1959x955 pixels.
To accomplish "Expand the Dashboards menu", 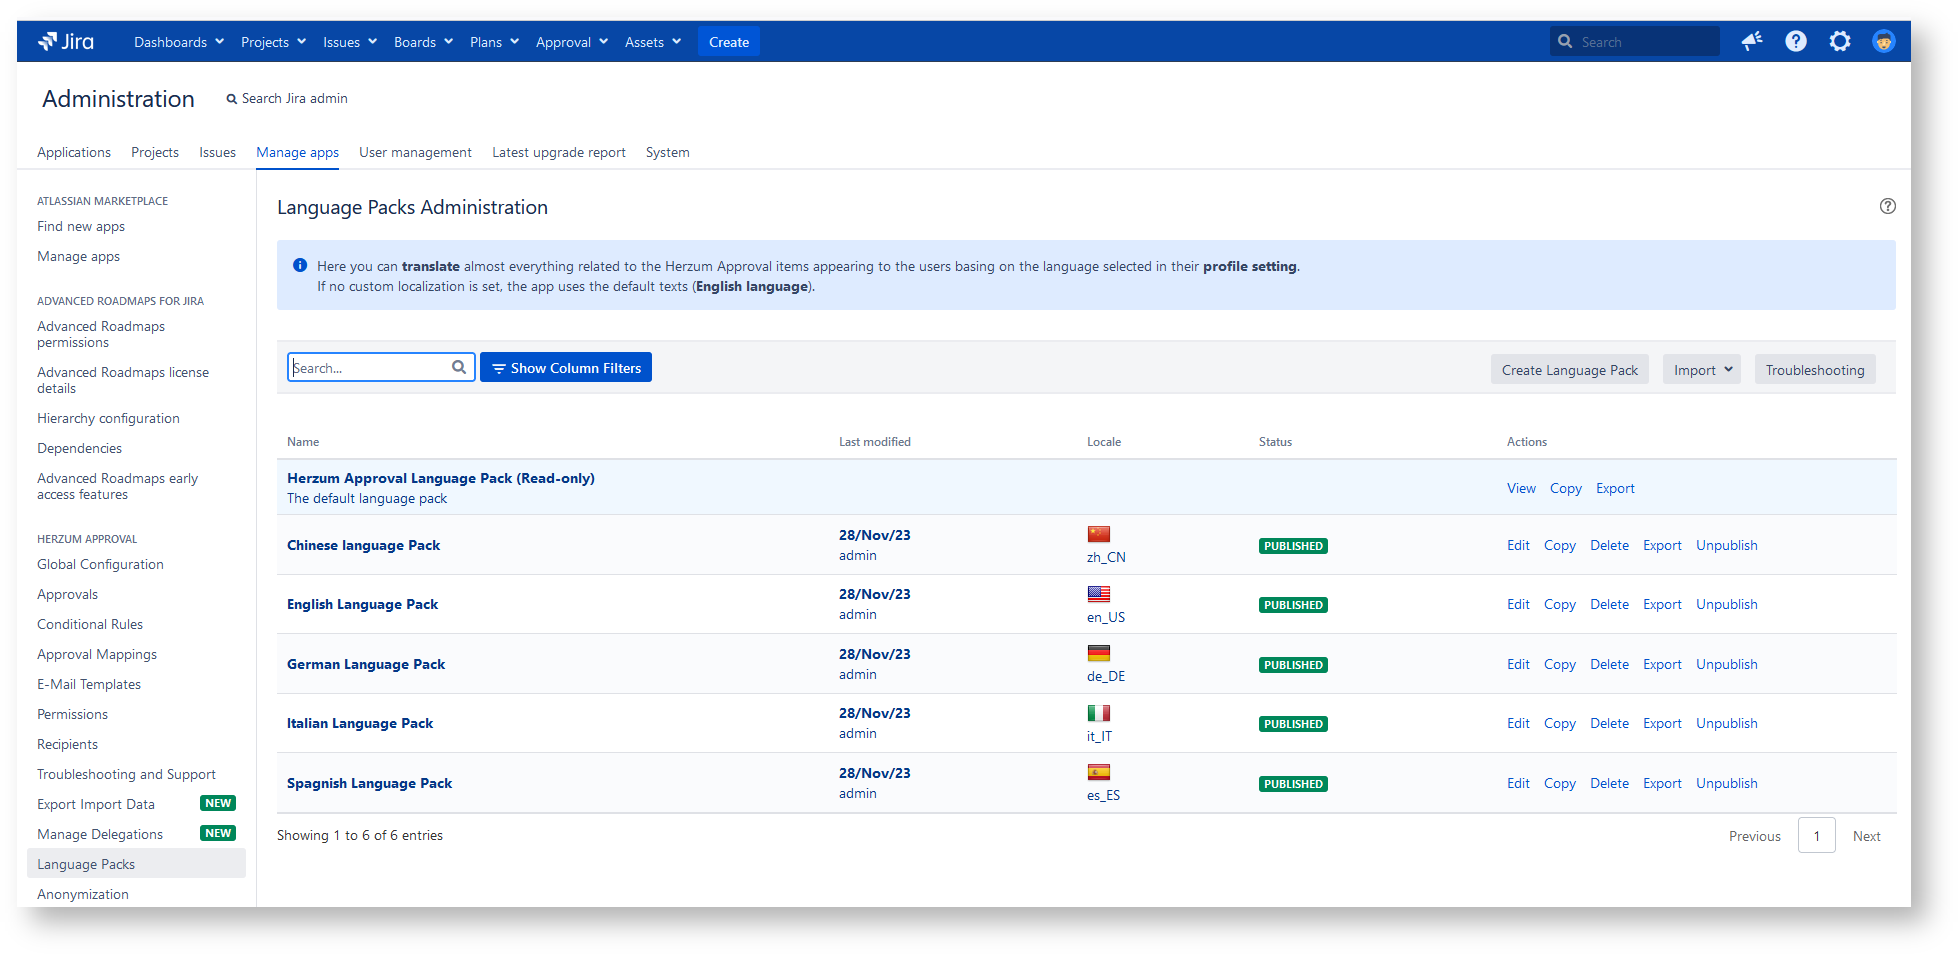I will tap(179, 42).
